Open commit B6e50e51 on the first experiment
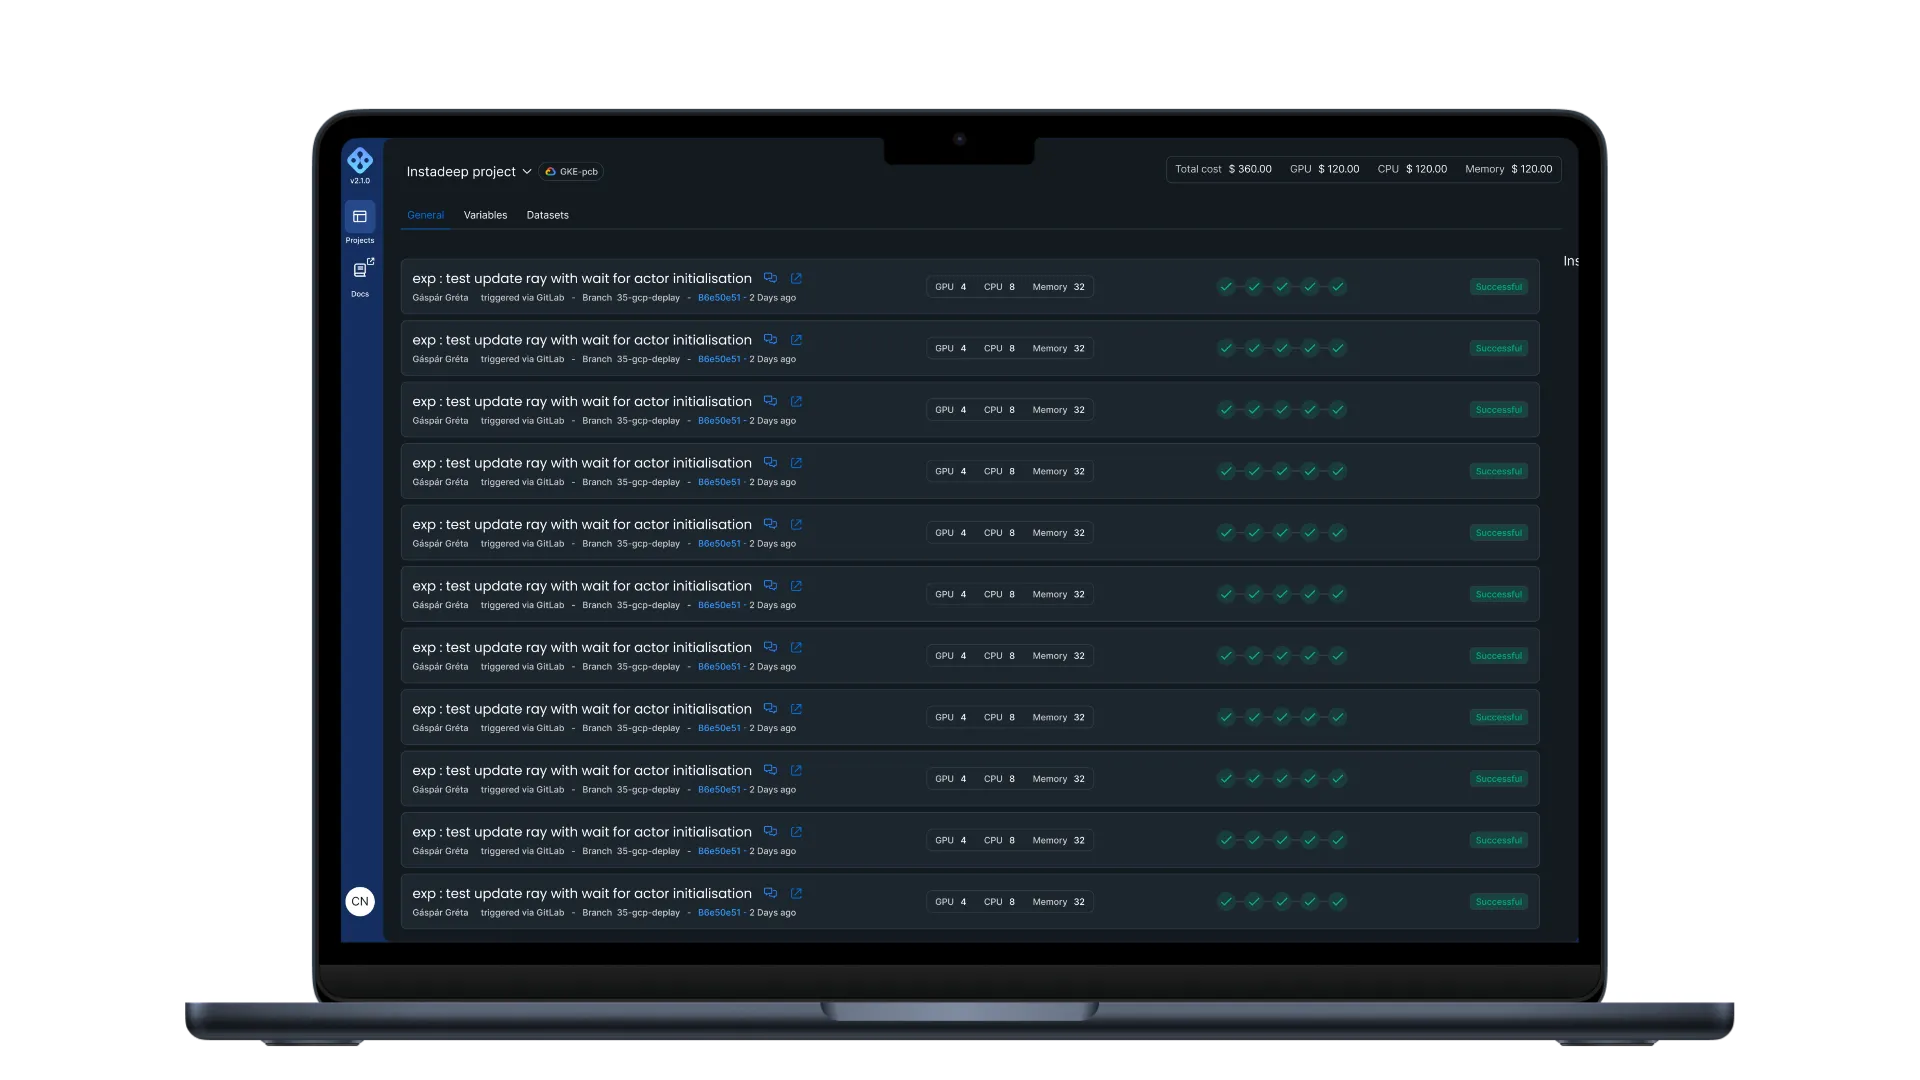Image resolution: width=1920 pixels, height=1080 pixels. 719,298
